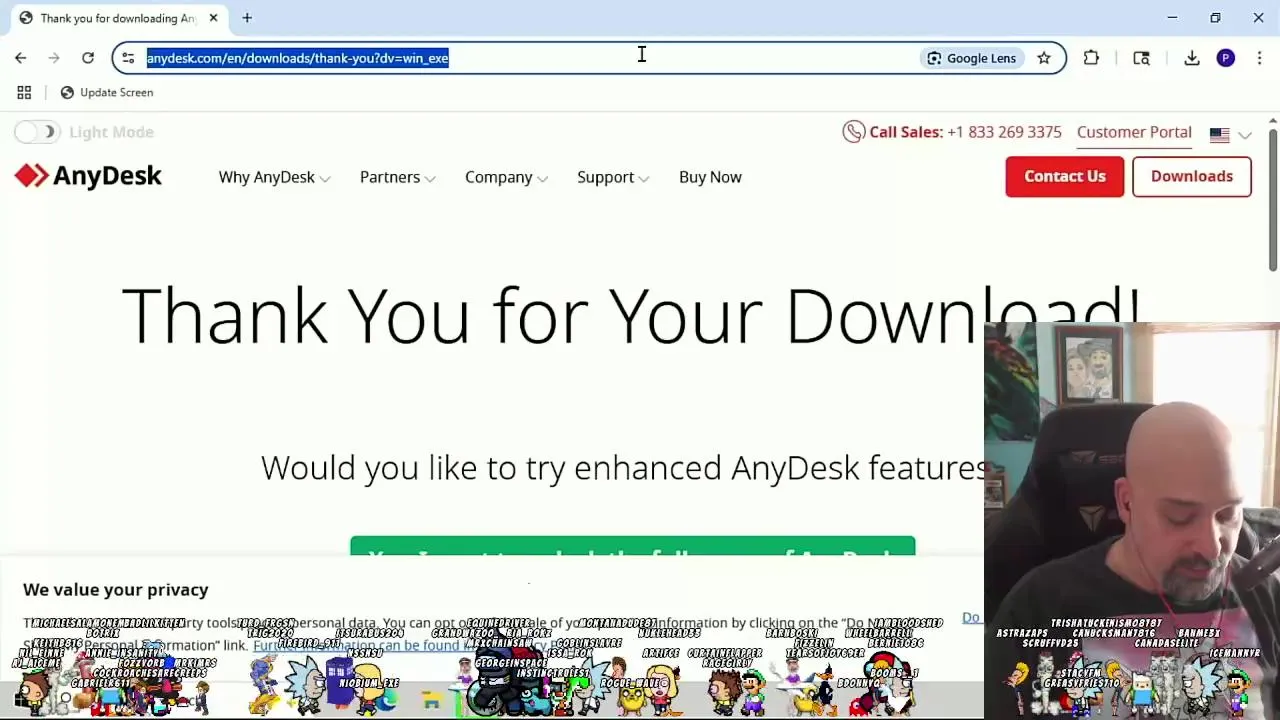Image resolution: width=1280 pixels, height=720 pixels.
Task: Open the Chrome extensions menu
Action: click(1091, 58)
